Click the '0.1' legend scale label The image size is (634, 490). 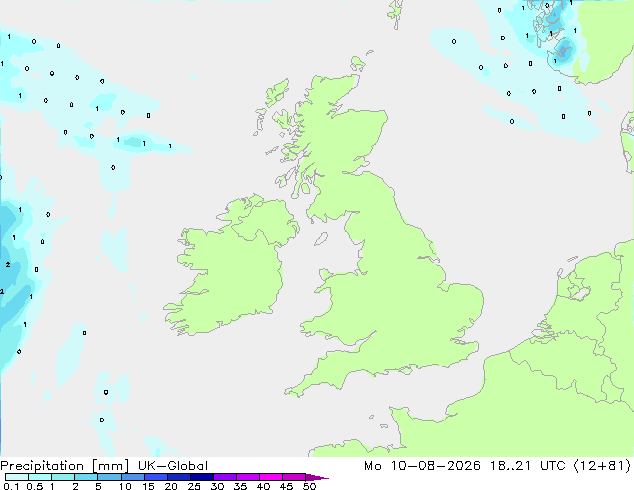coord(11,486)
